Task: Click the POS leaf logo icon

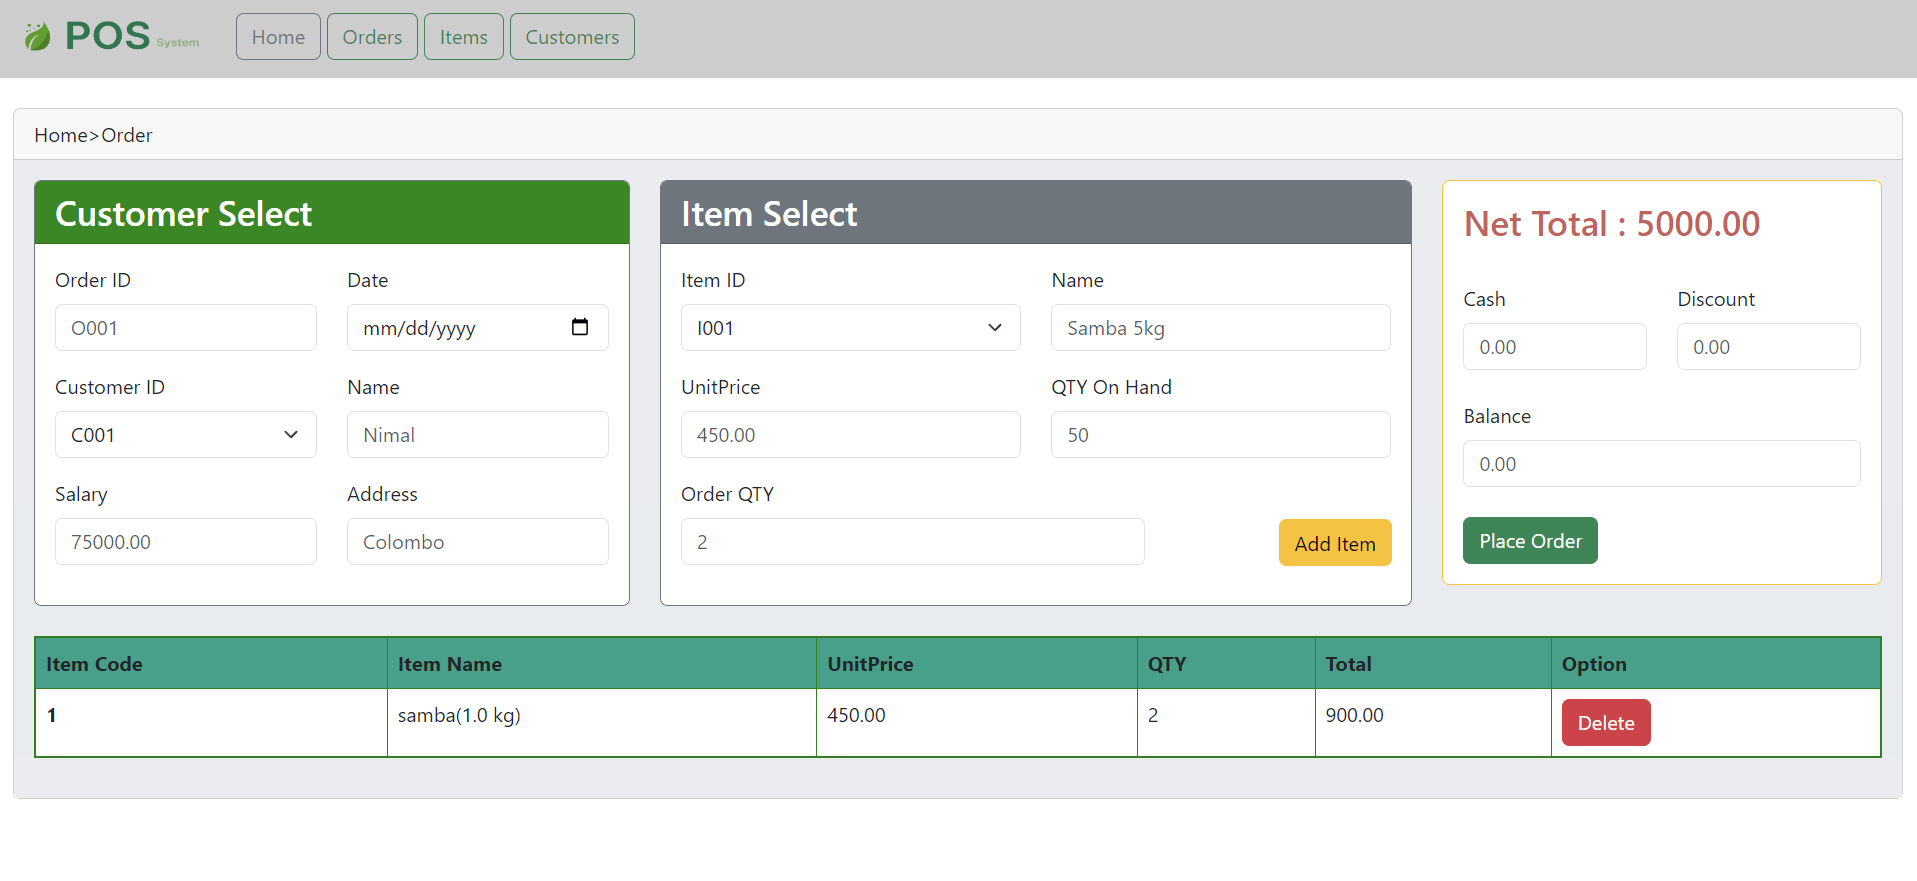Action: coord(37,37)
